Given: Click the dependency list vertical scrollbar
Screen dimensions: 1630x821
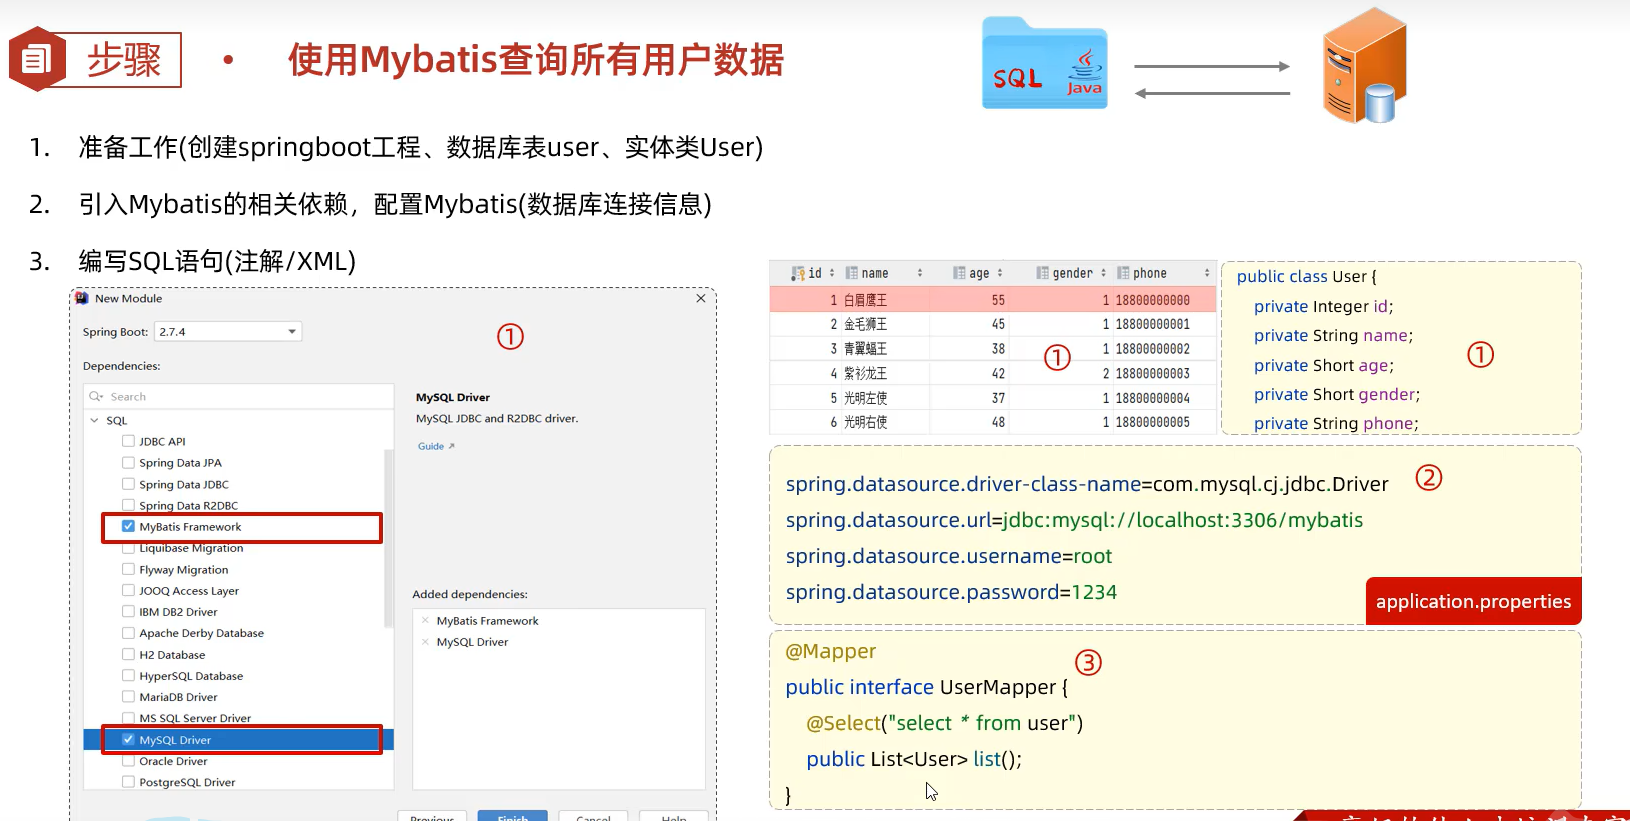Looking at the screenshot, I should click(389, 538).
